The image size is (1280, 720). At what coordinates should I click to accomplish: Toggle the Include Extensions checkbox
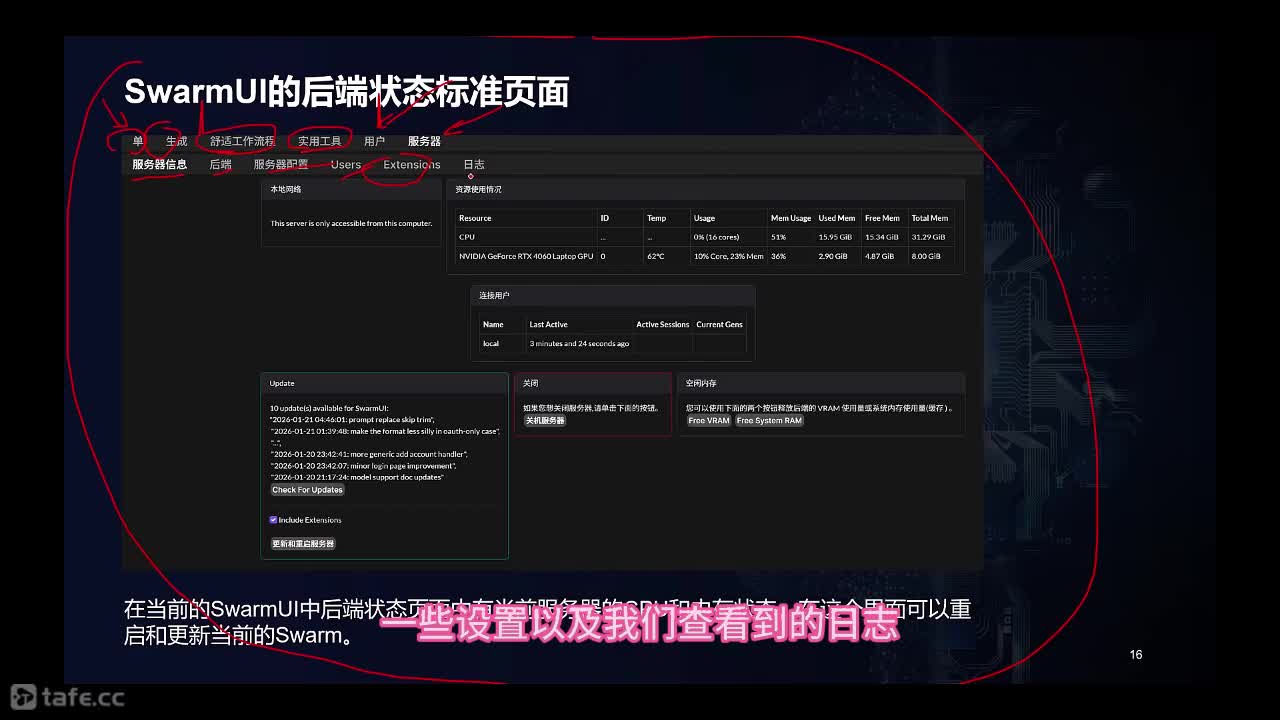(273, 520)
